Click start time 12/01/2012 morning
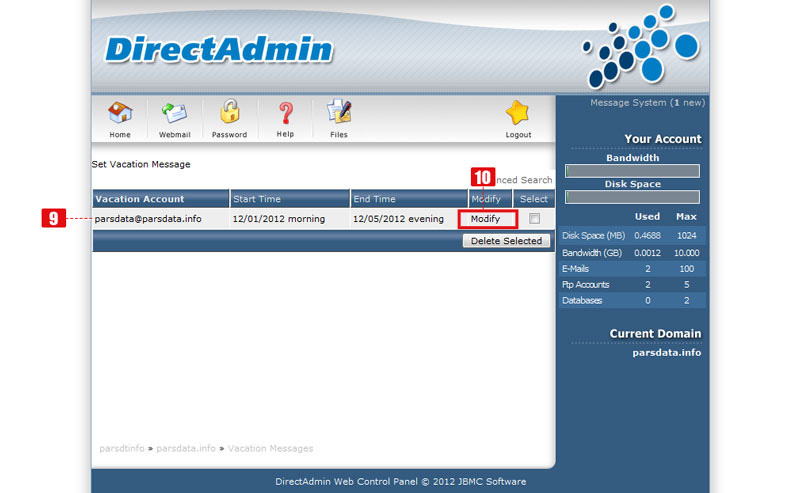Image resolution: width=800 pixels, height=493 pixels. point(279,219)
